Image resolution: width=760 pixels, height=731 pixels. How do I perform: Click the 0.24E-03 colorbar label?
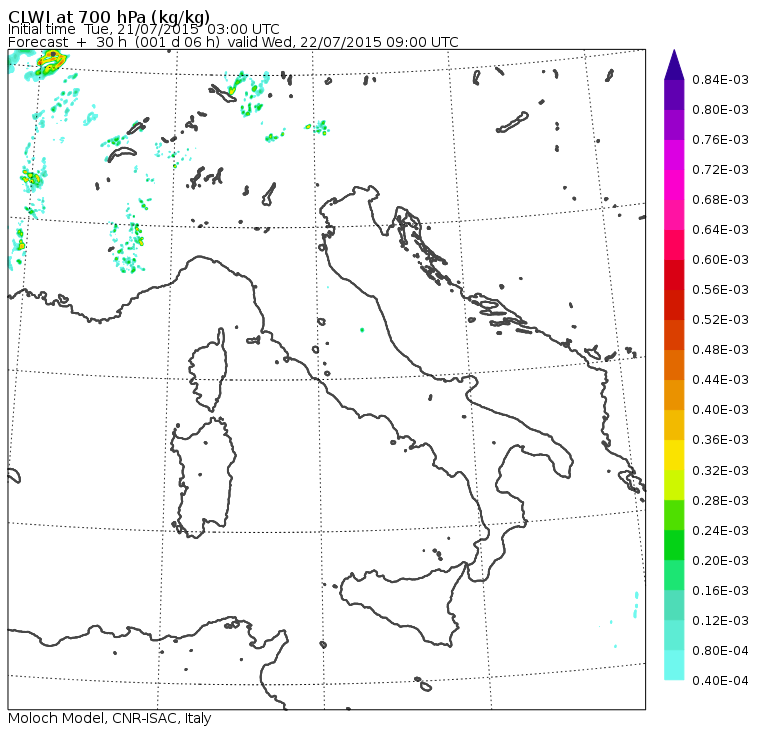(720, 531)
